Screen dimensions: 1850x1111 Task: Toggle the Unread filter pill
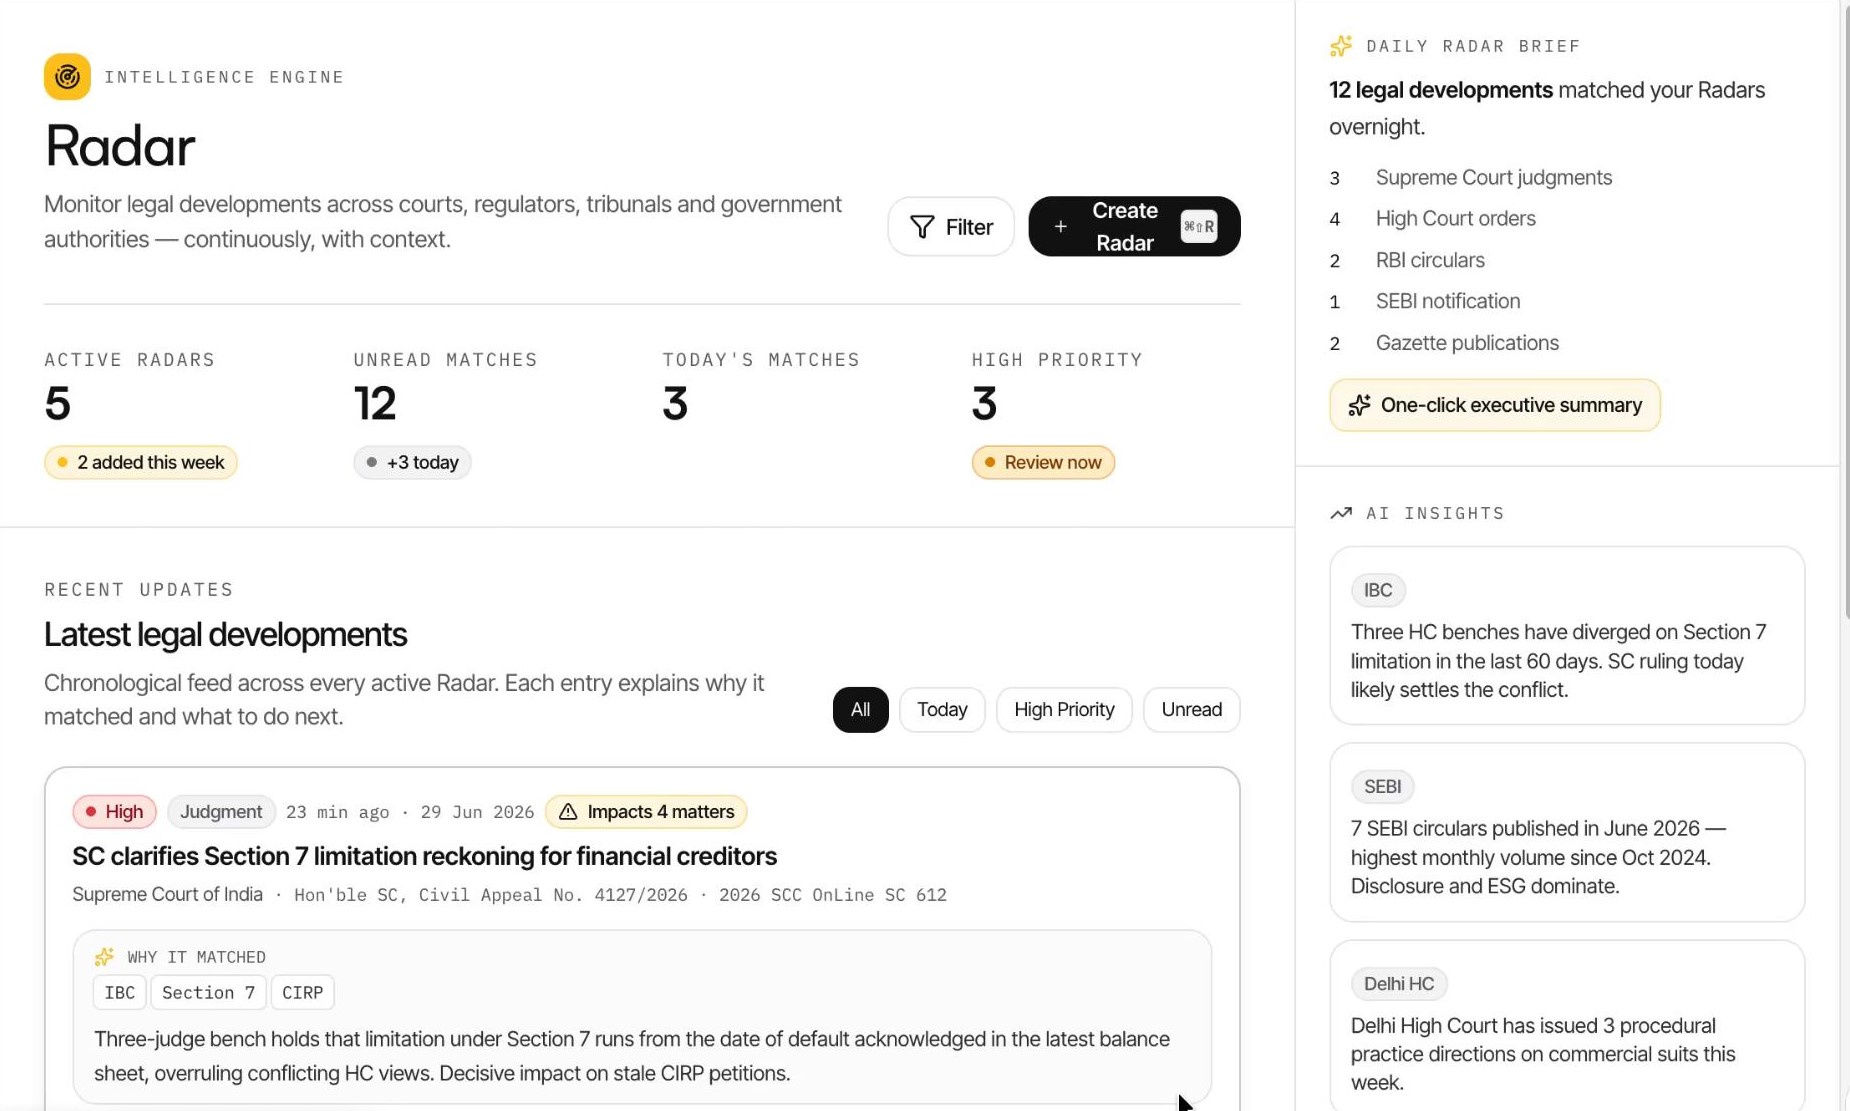click(x=1191, y=710)
